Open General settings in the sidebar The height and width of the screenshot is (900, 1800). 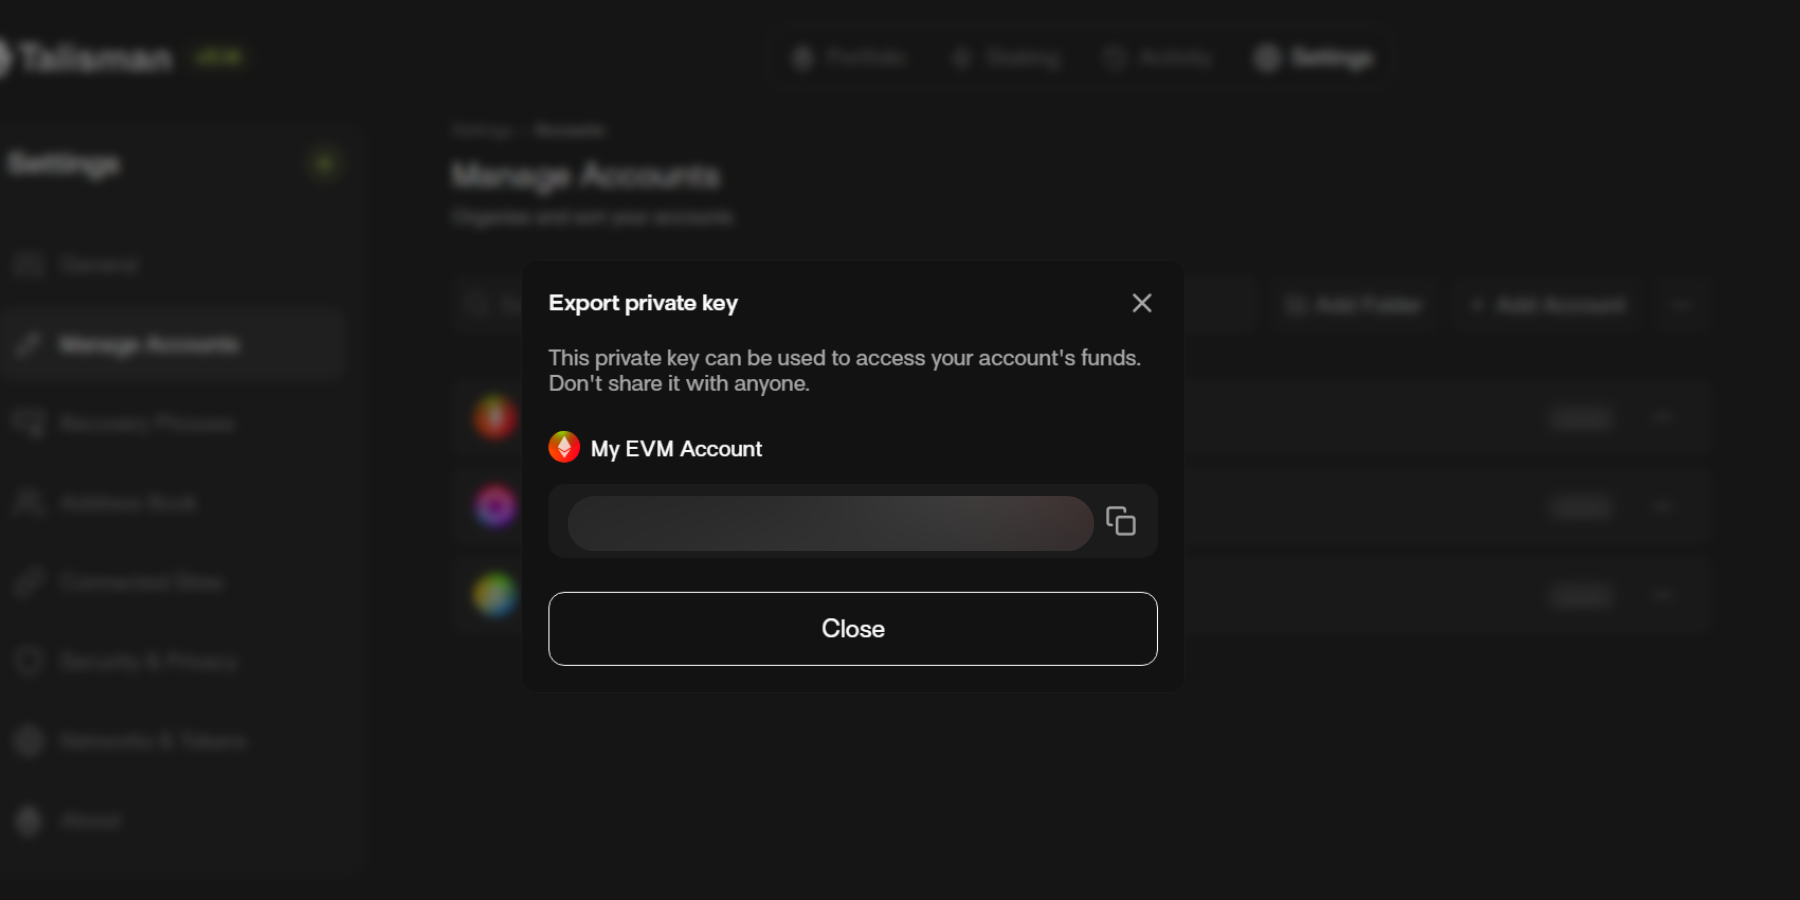(x=98, y=265)
